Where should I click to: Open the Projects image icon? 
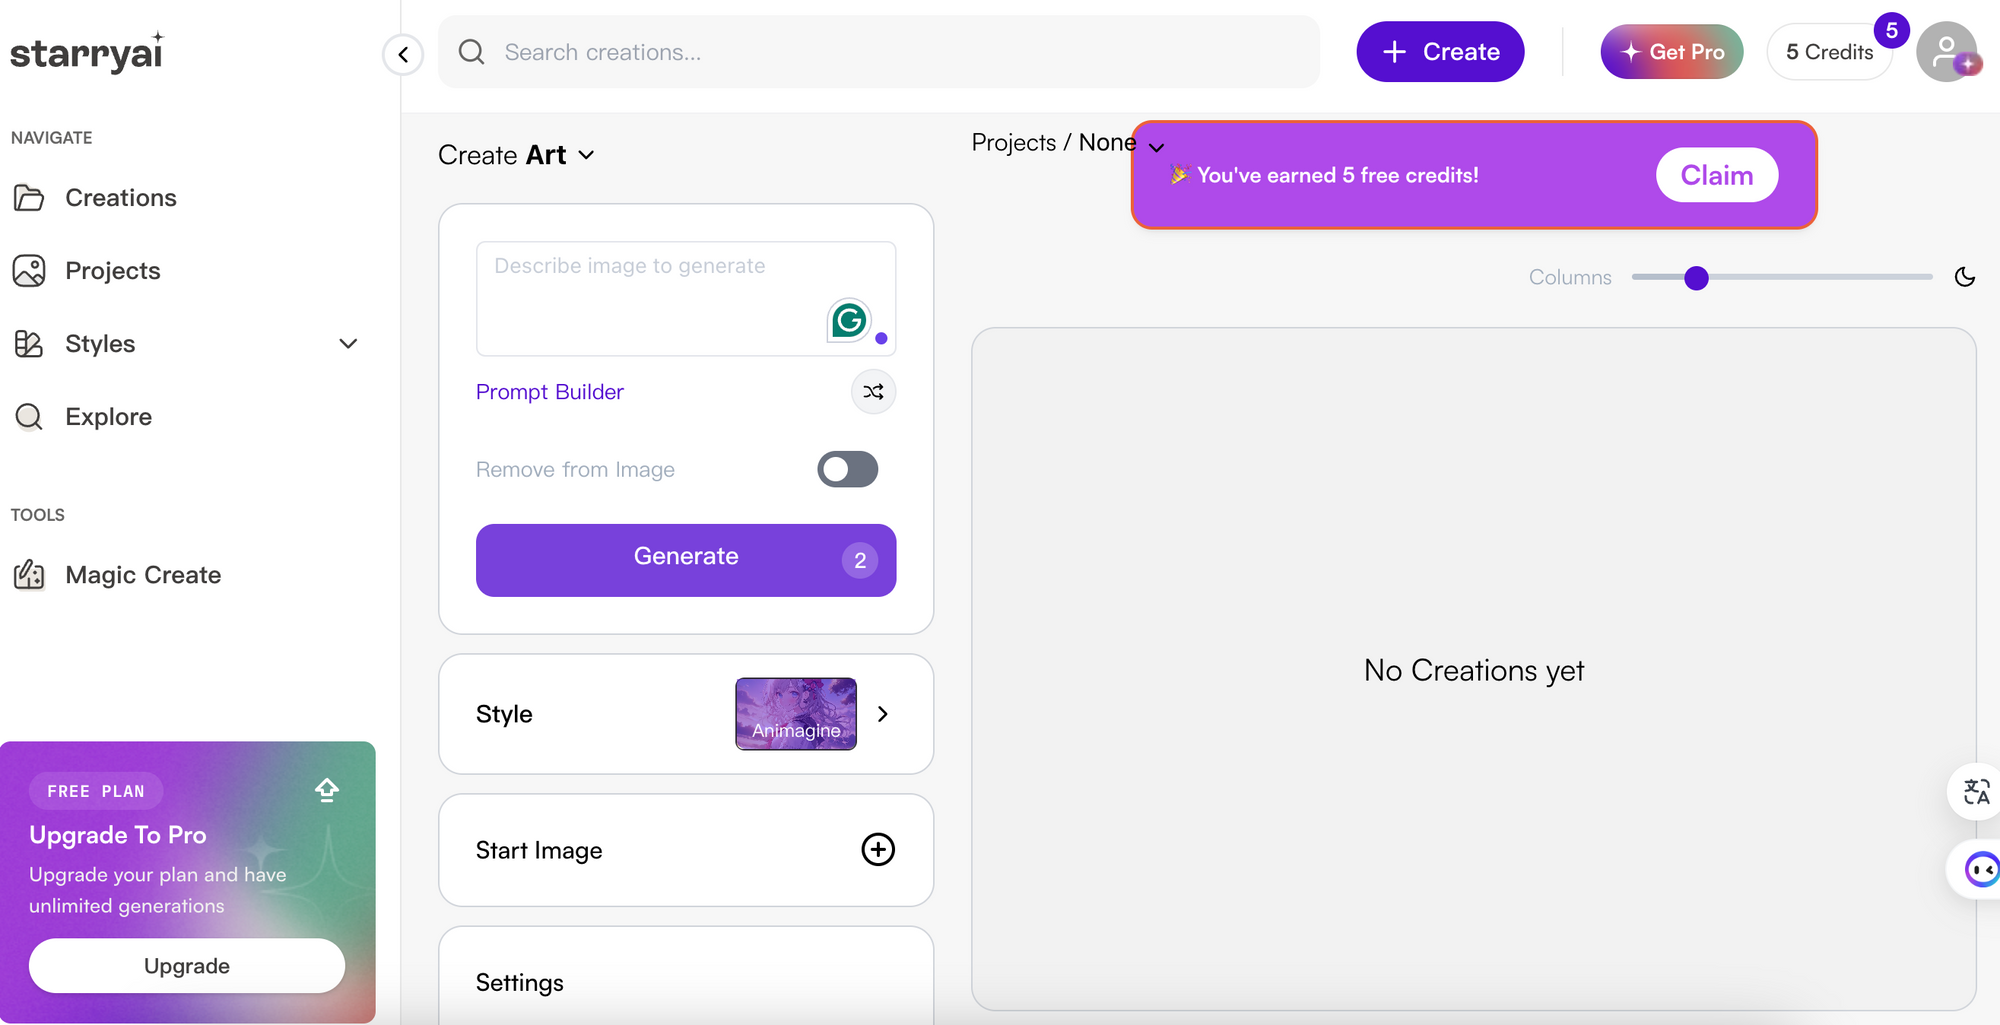29,271
